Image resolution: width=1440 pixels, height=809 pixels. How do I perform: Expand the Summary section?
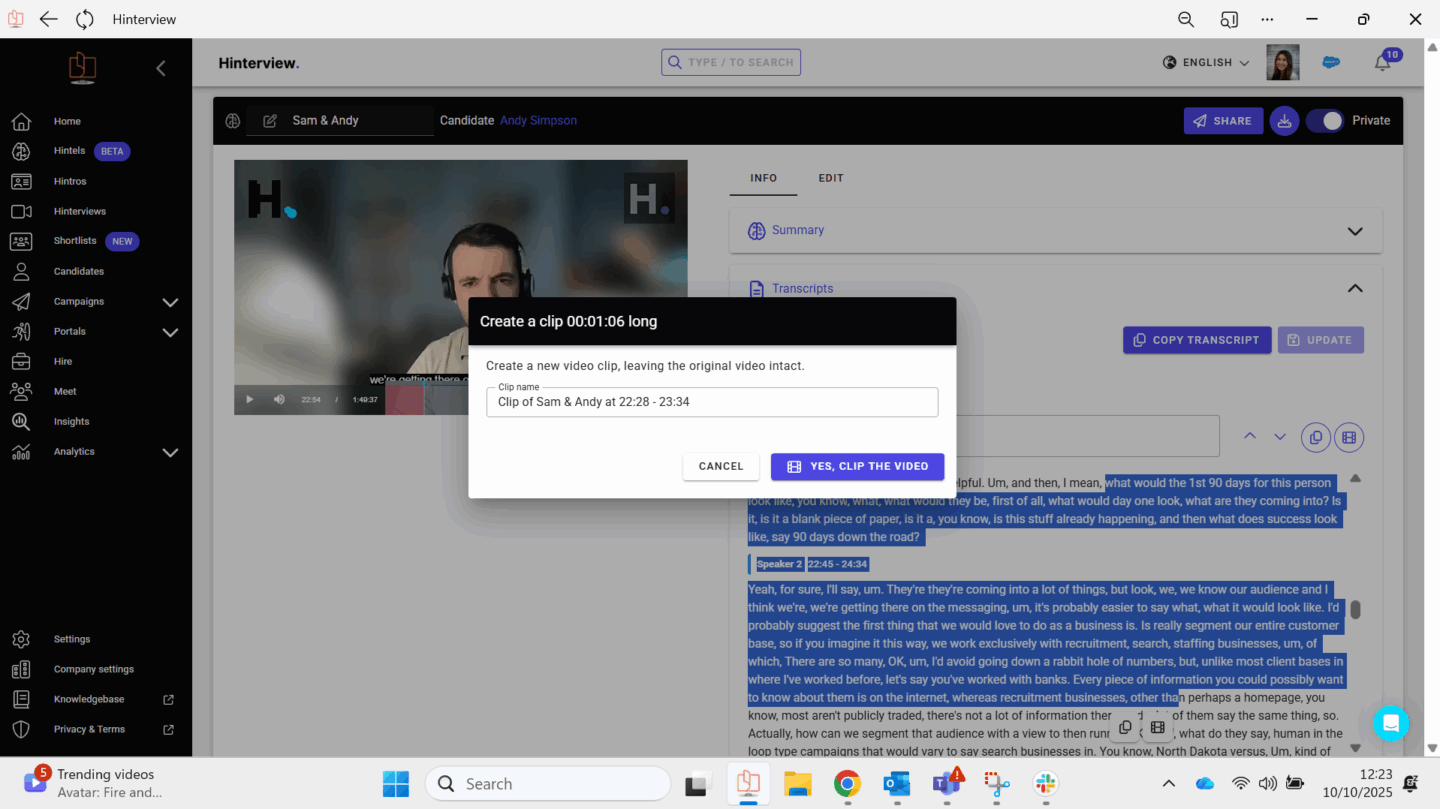click(1354, 231)
